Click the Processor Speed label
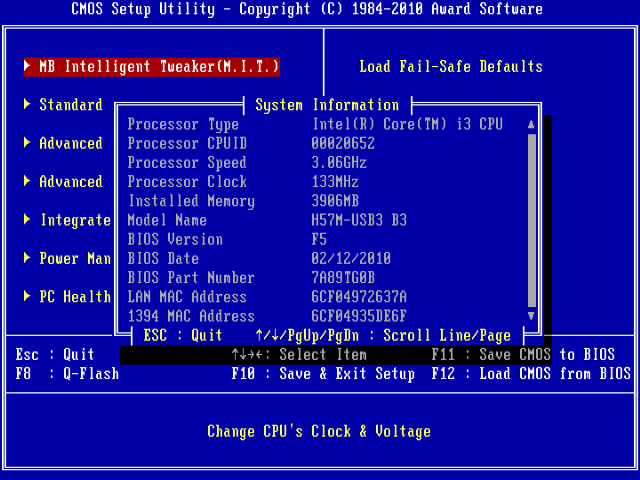The image size is (640, 480). pyautogui.click(x=187, y=162)
